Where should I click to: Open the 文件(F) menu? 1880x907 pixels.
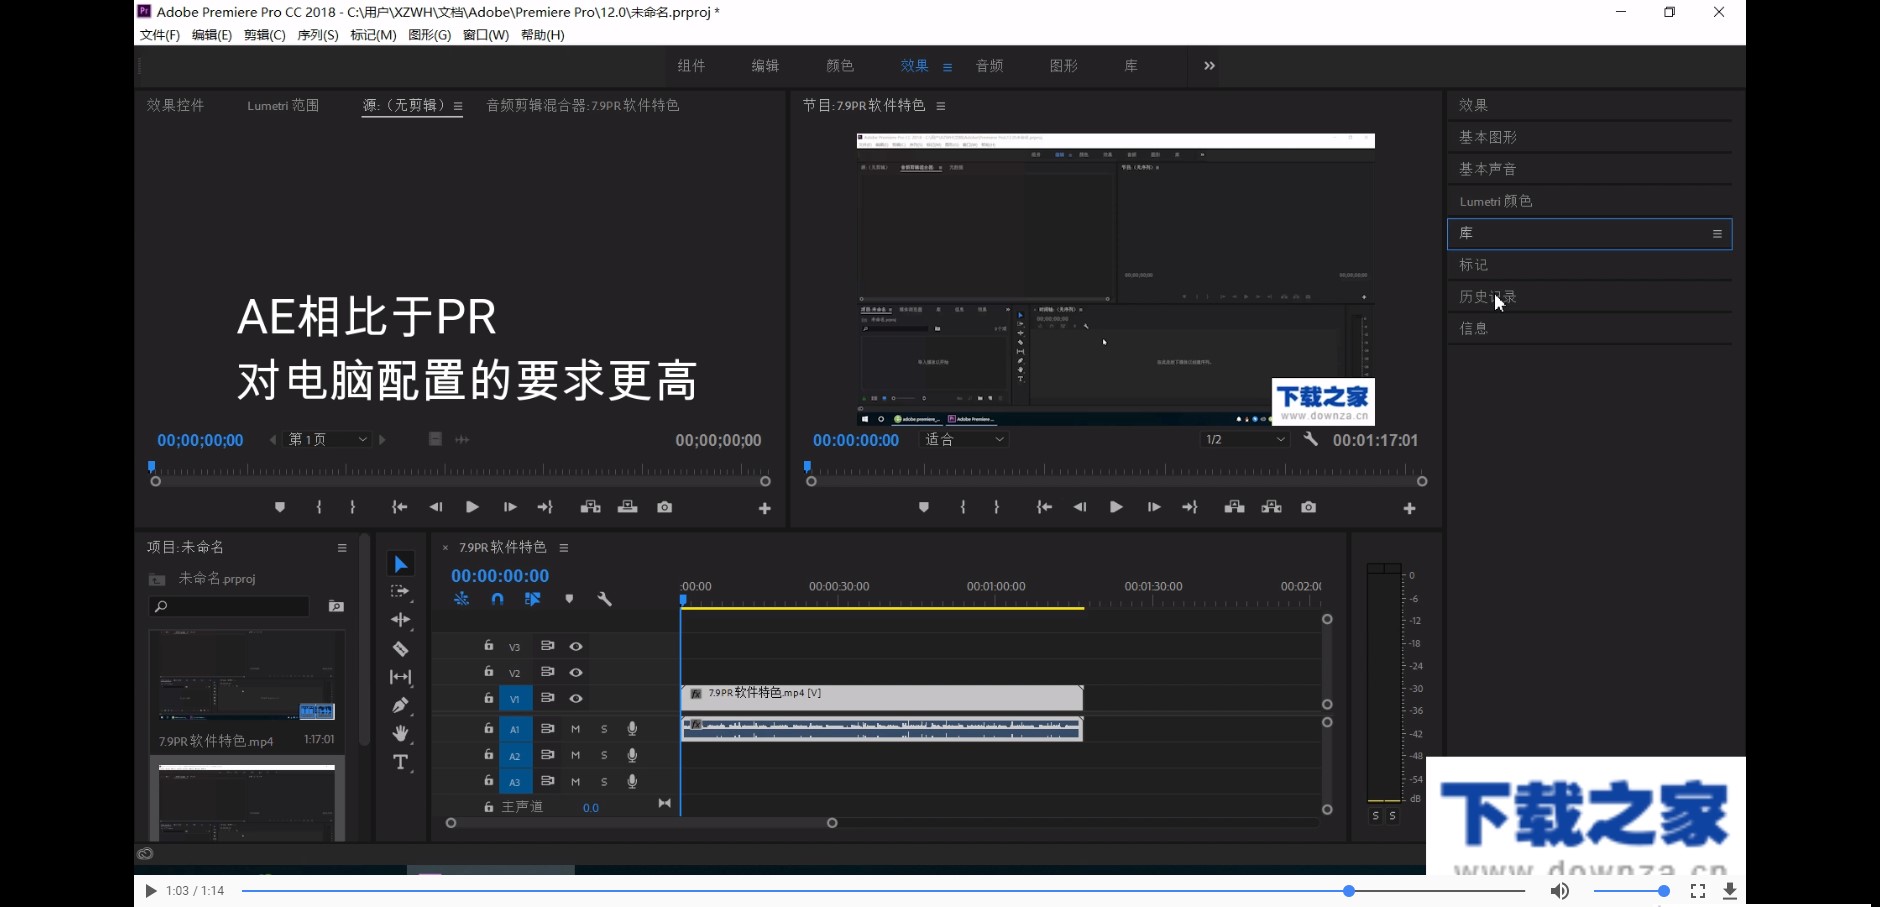point(157,34)
